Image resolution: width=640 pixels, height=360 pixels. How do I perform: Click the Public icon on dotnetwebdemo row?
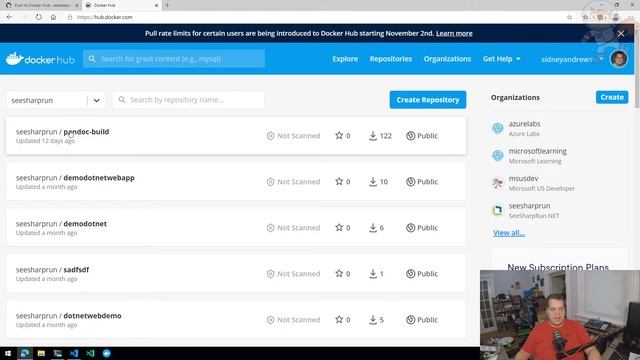click(x=411, y=320)
